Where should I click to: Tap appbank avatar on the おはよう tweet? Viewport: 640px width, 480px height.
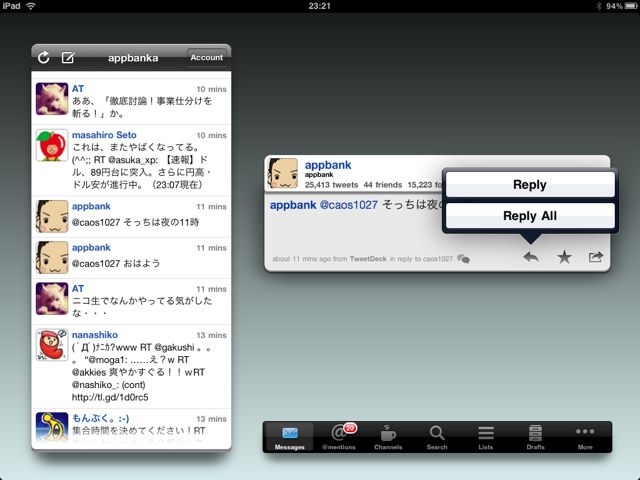52,258
